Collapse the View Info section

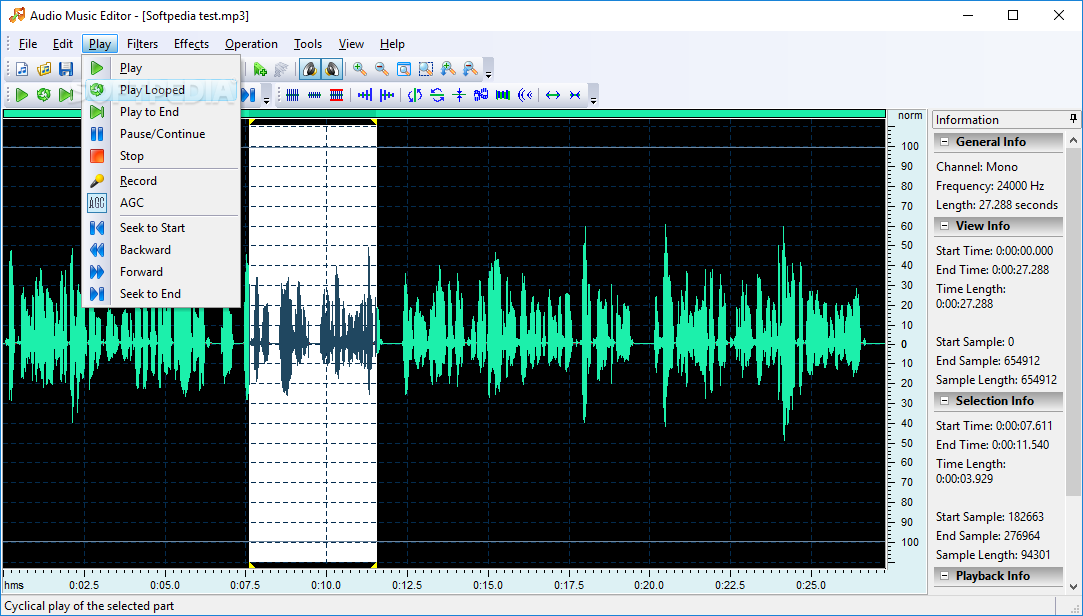[x=944, y=227]
